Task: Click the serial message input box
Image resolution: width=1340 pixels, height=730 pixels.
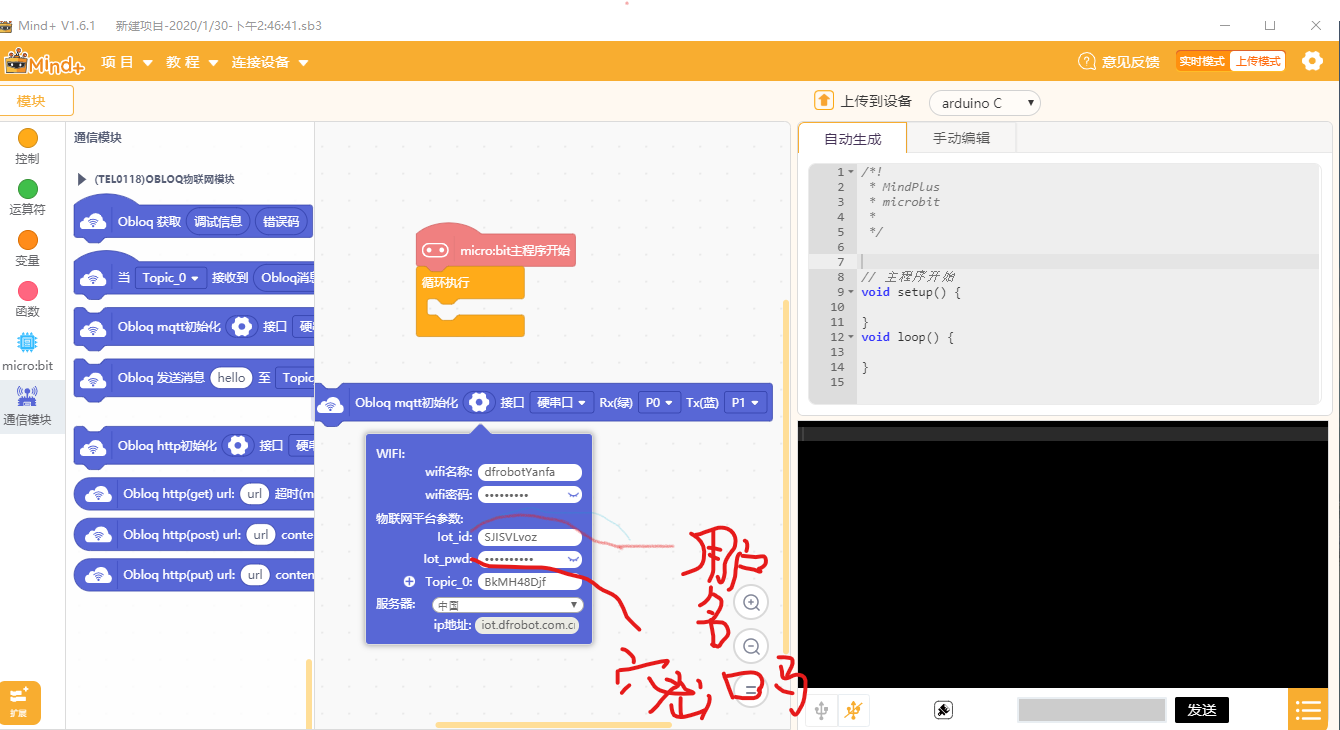Action: click(x=1091, y=710)
